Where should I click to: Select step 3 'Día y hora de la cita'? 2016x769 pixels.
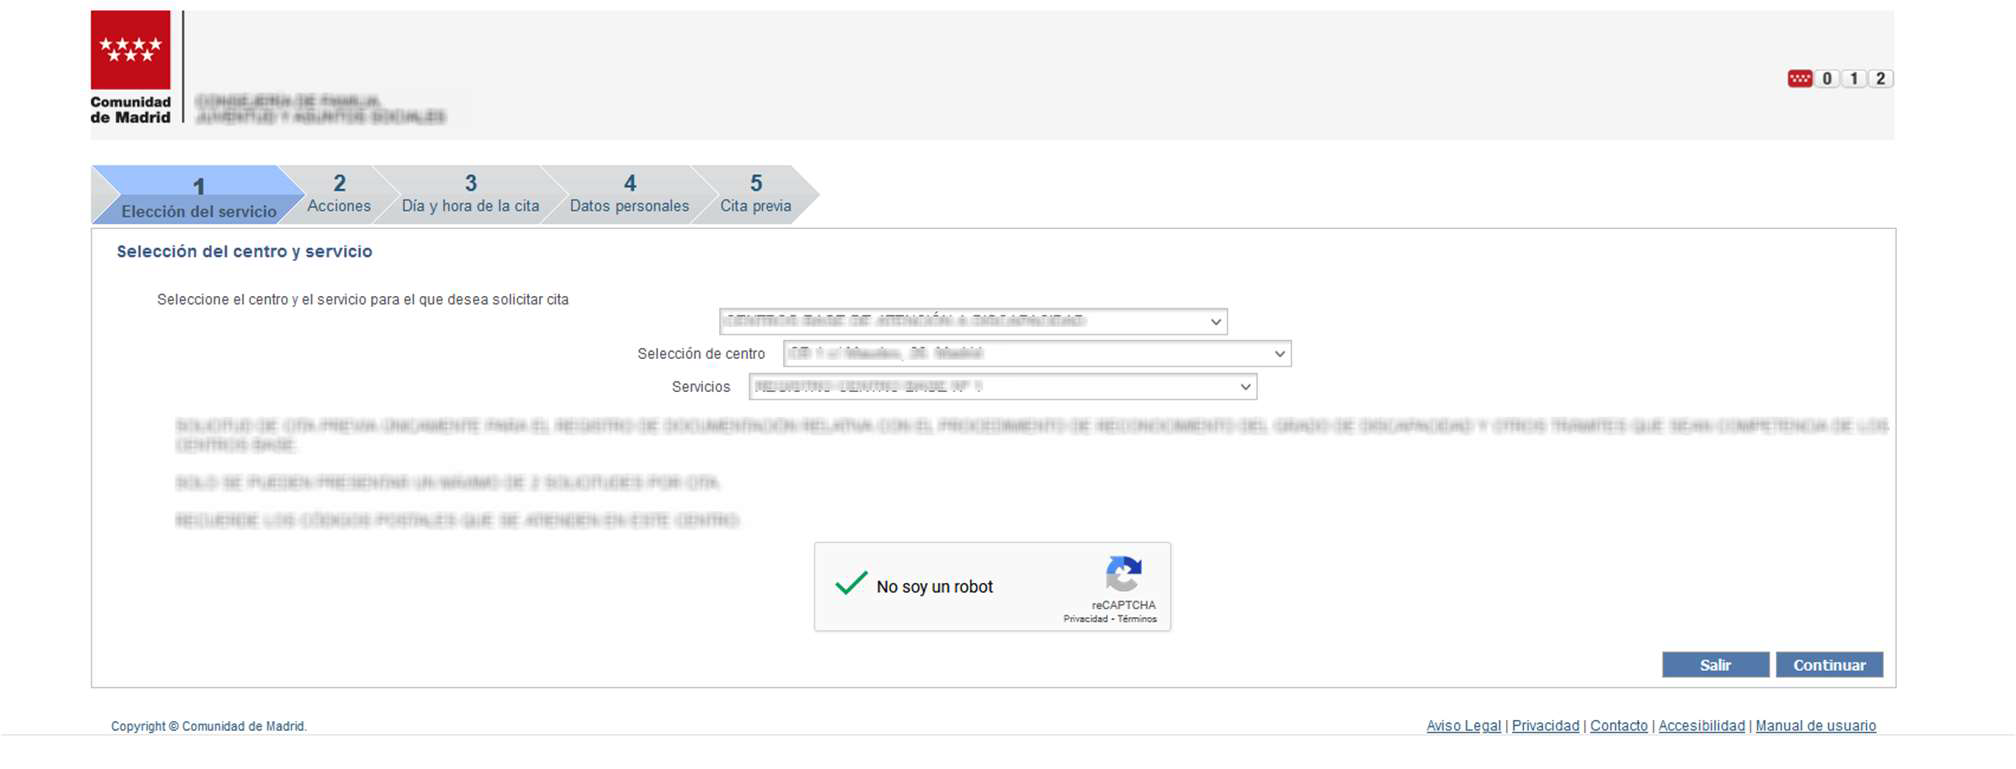click(x=470, y=194)
